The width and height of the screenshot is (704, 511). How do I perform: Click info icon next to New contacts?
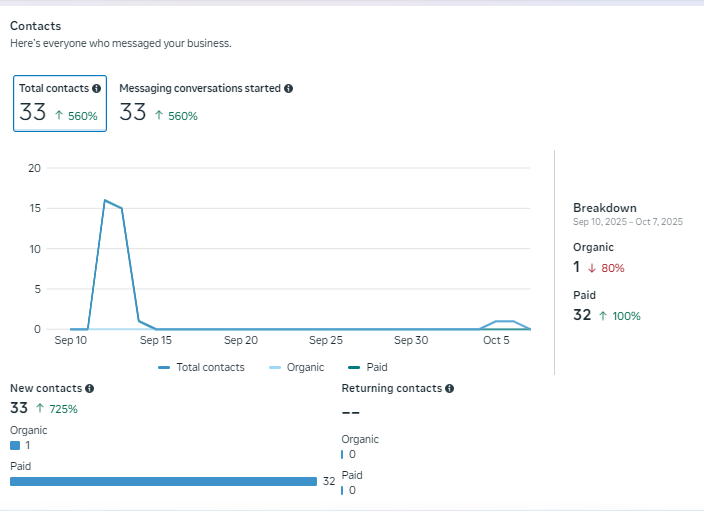[90, 388]
